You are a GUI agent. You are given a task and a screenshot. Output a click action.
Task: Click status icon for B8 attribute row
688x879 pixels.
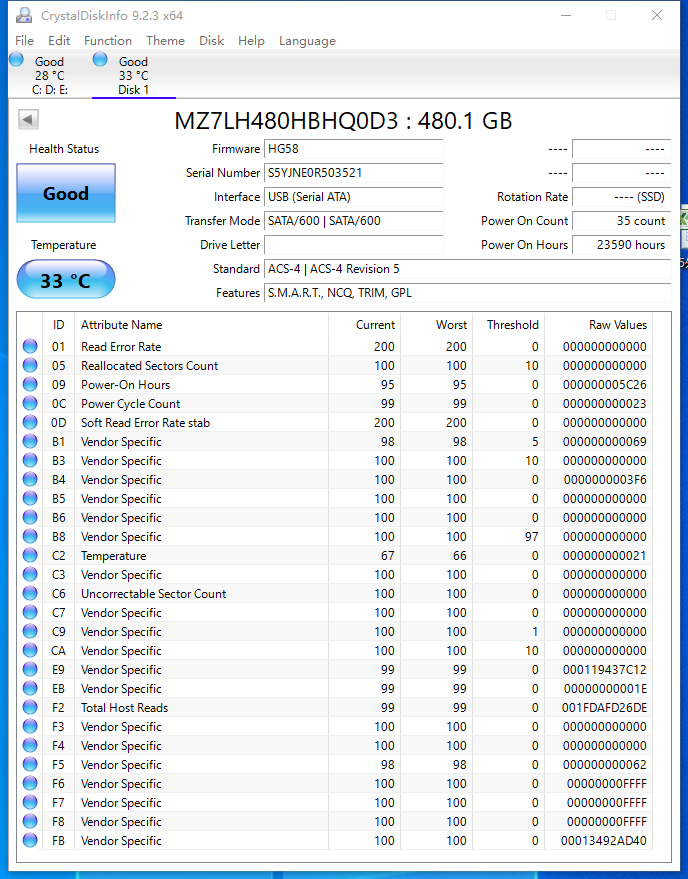[x=30, y=537]
